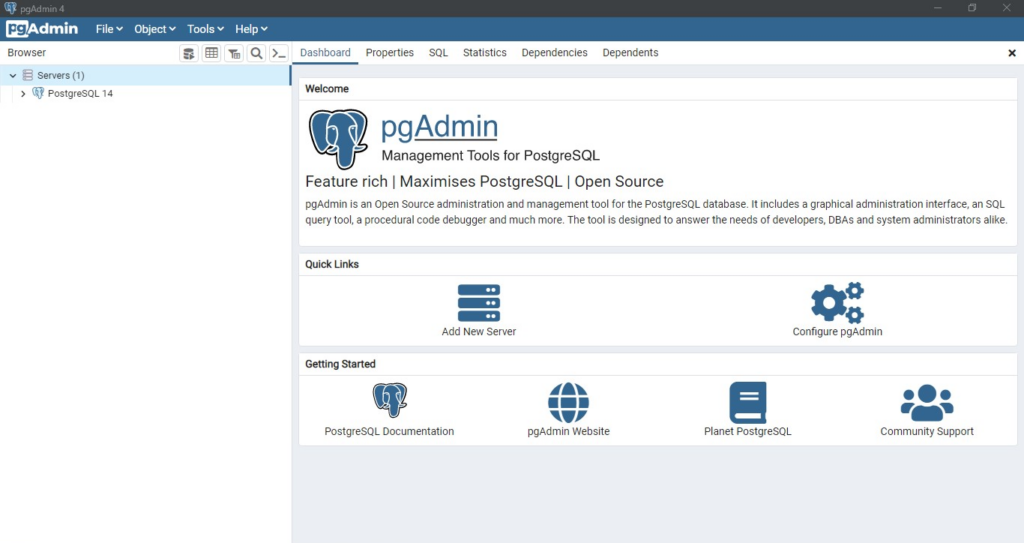This screenshot has height=543, width=1024.
Task: Click the Community Support people icon
Action: [x=927, y=403]
